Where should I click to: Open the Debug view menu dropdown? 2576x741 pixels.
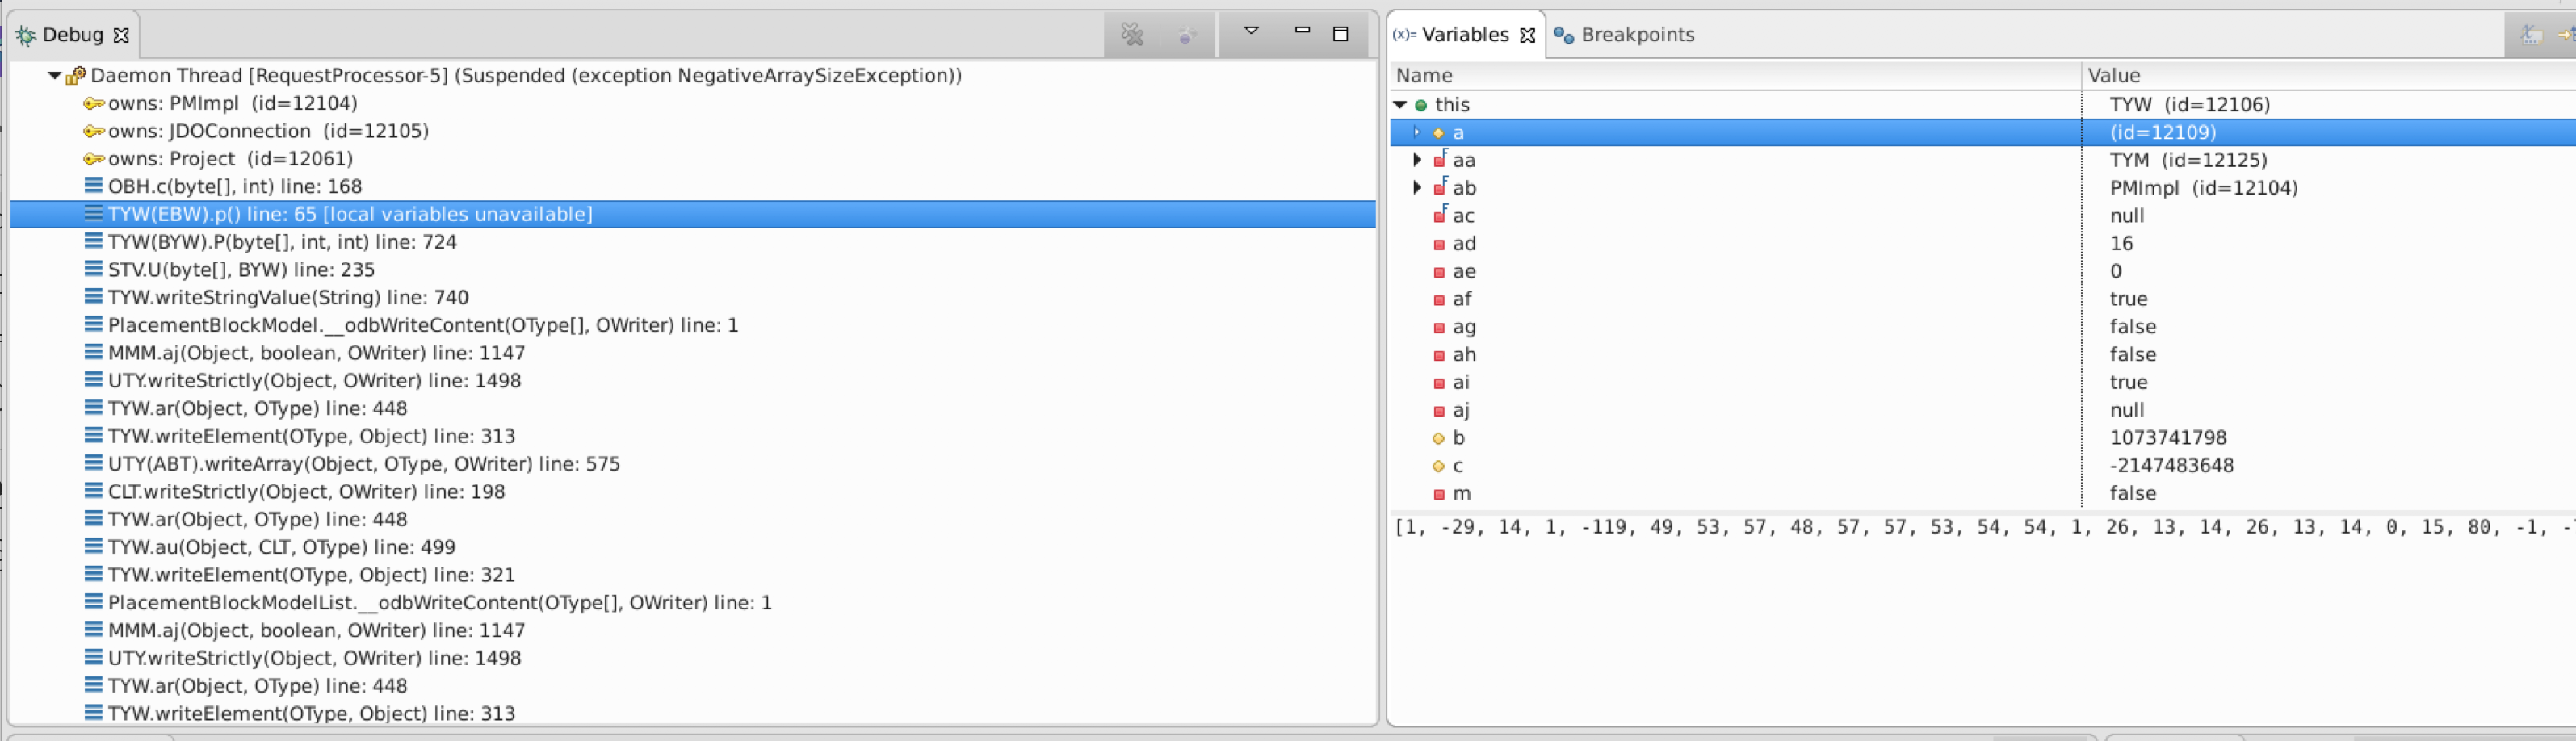tap(1251, 31)
